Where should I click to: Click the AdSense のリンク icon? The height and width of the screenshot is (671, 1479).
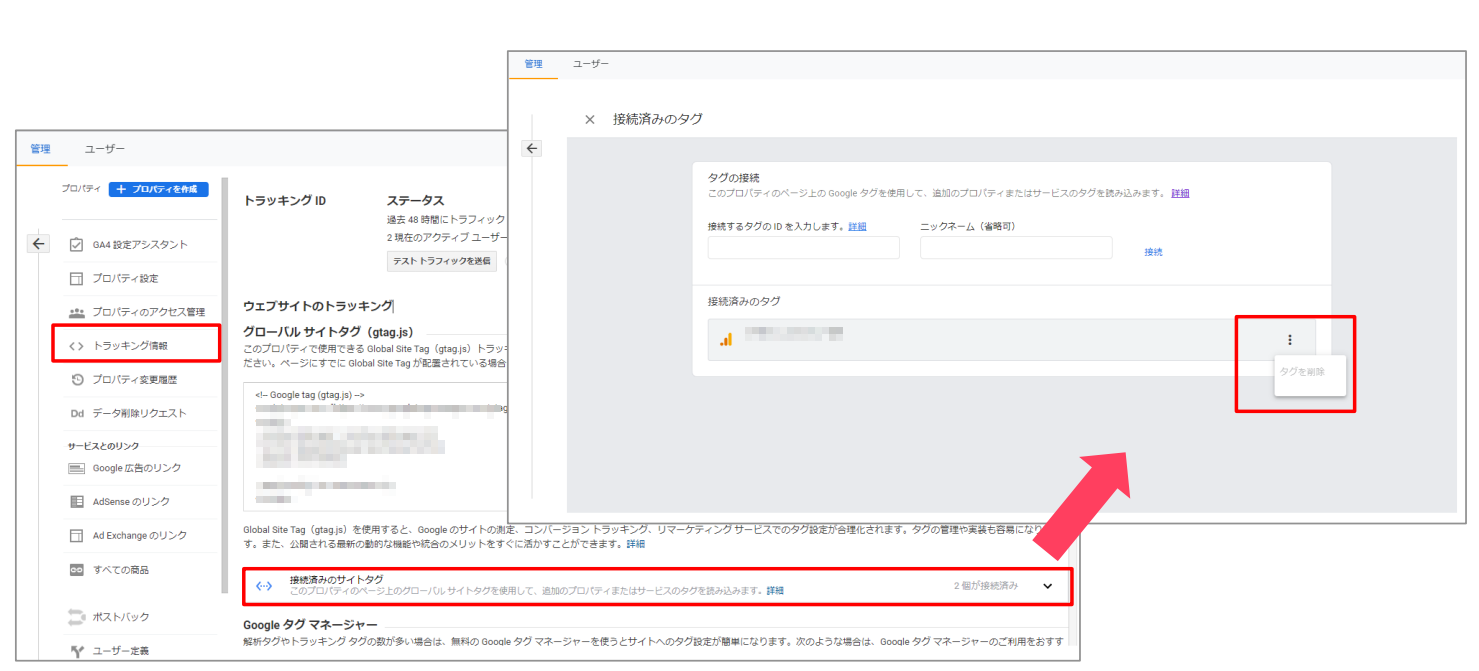tap(76, 502)
